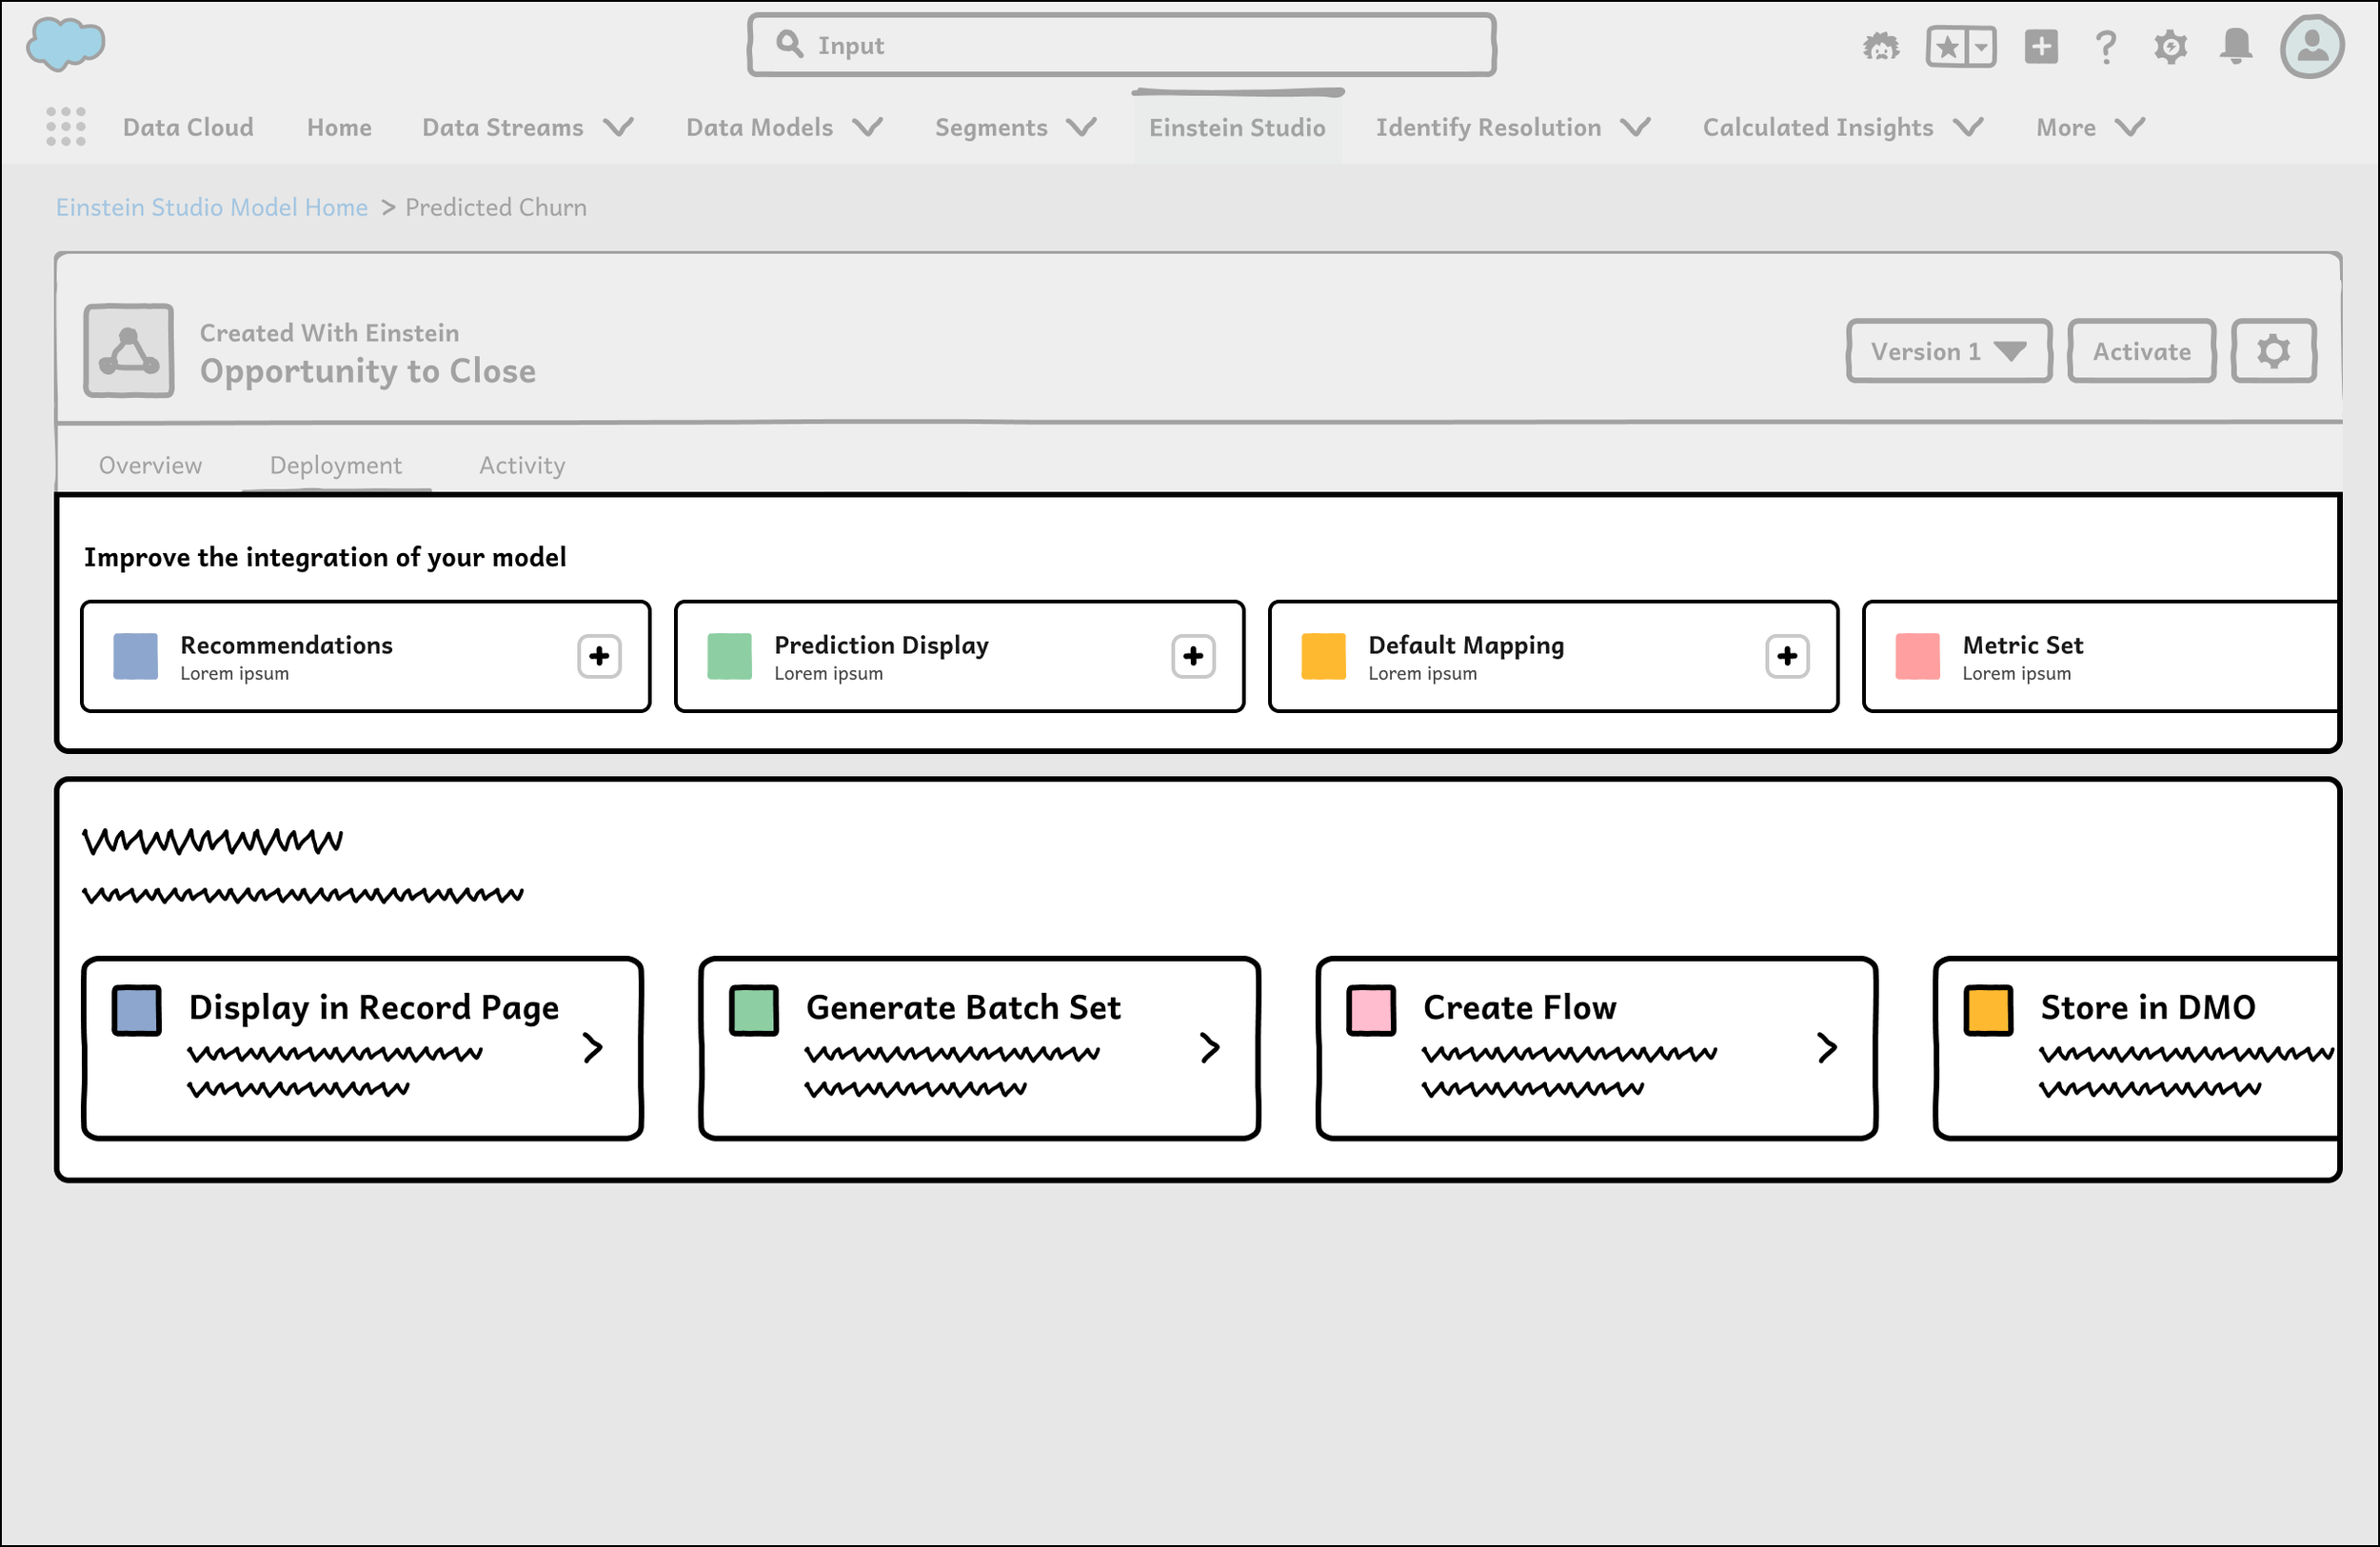Click the Activate button
Screen dimensions: 2380x1547
(x=2141, y=351)
